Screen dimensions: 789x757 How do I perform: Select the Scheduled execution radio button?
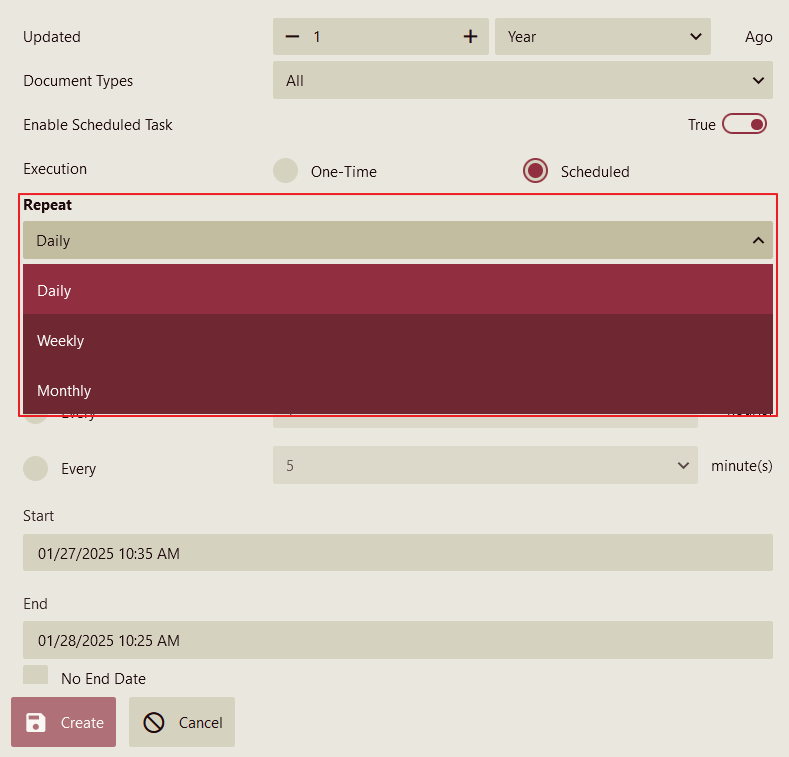(536, 171)
